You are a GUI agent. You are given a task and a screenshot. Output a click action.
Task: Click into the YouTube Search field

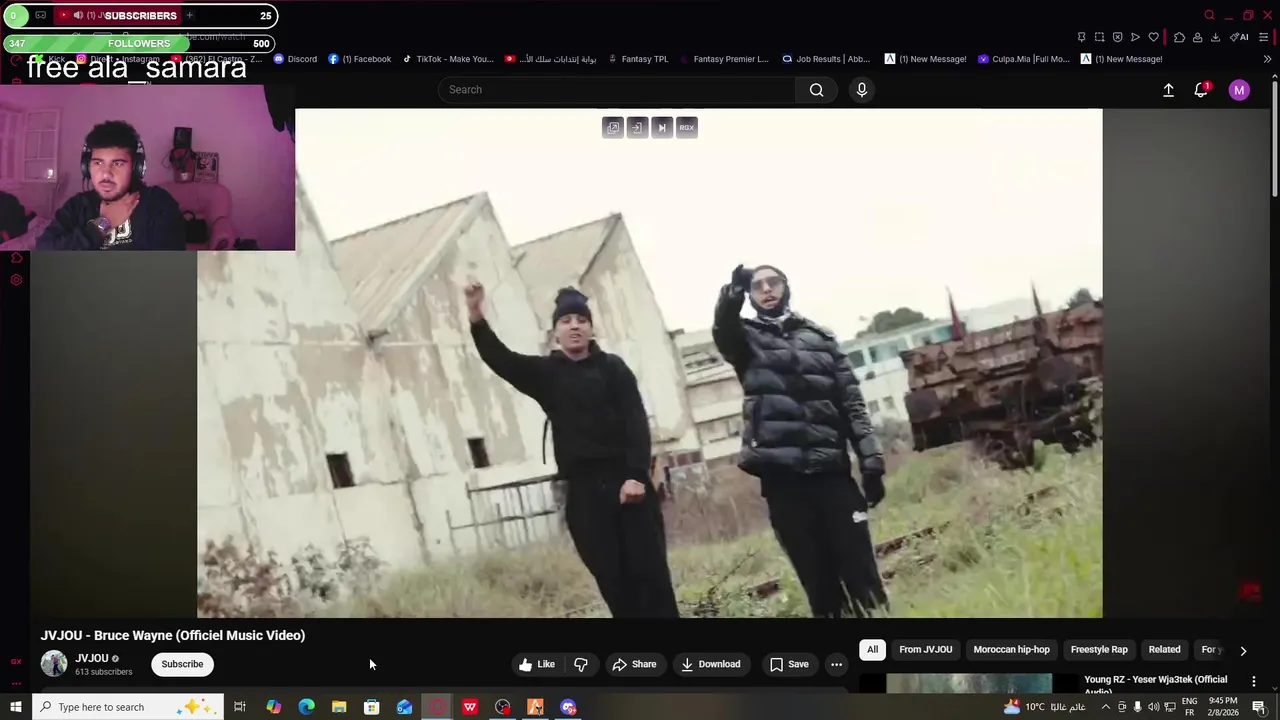(617, 90)
